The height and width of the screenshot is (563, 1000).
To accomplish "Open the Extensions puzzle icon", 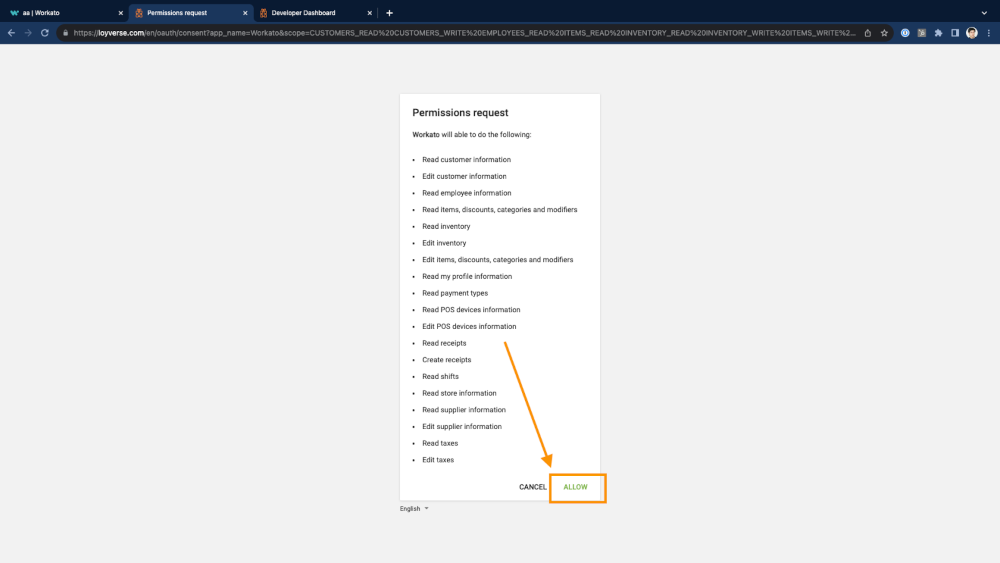I will (938, 33).
